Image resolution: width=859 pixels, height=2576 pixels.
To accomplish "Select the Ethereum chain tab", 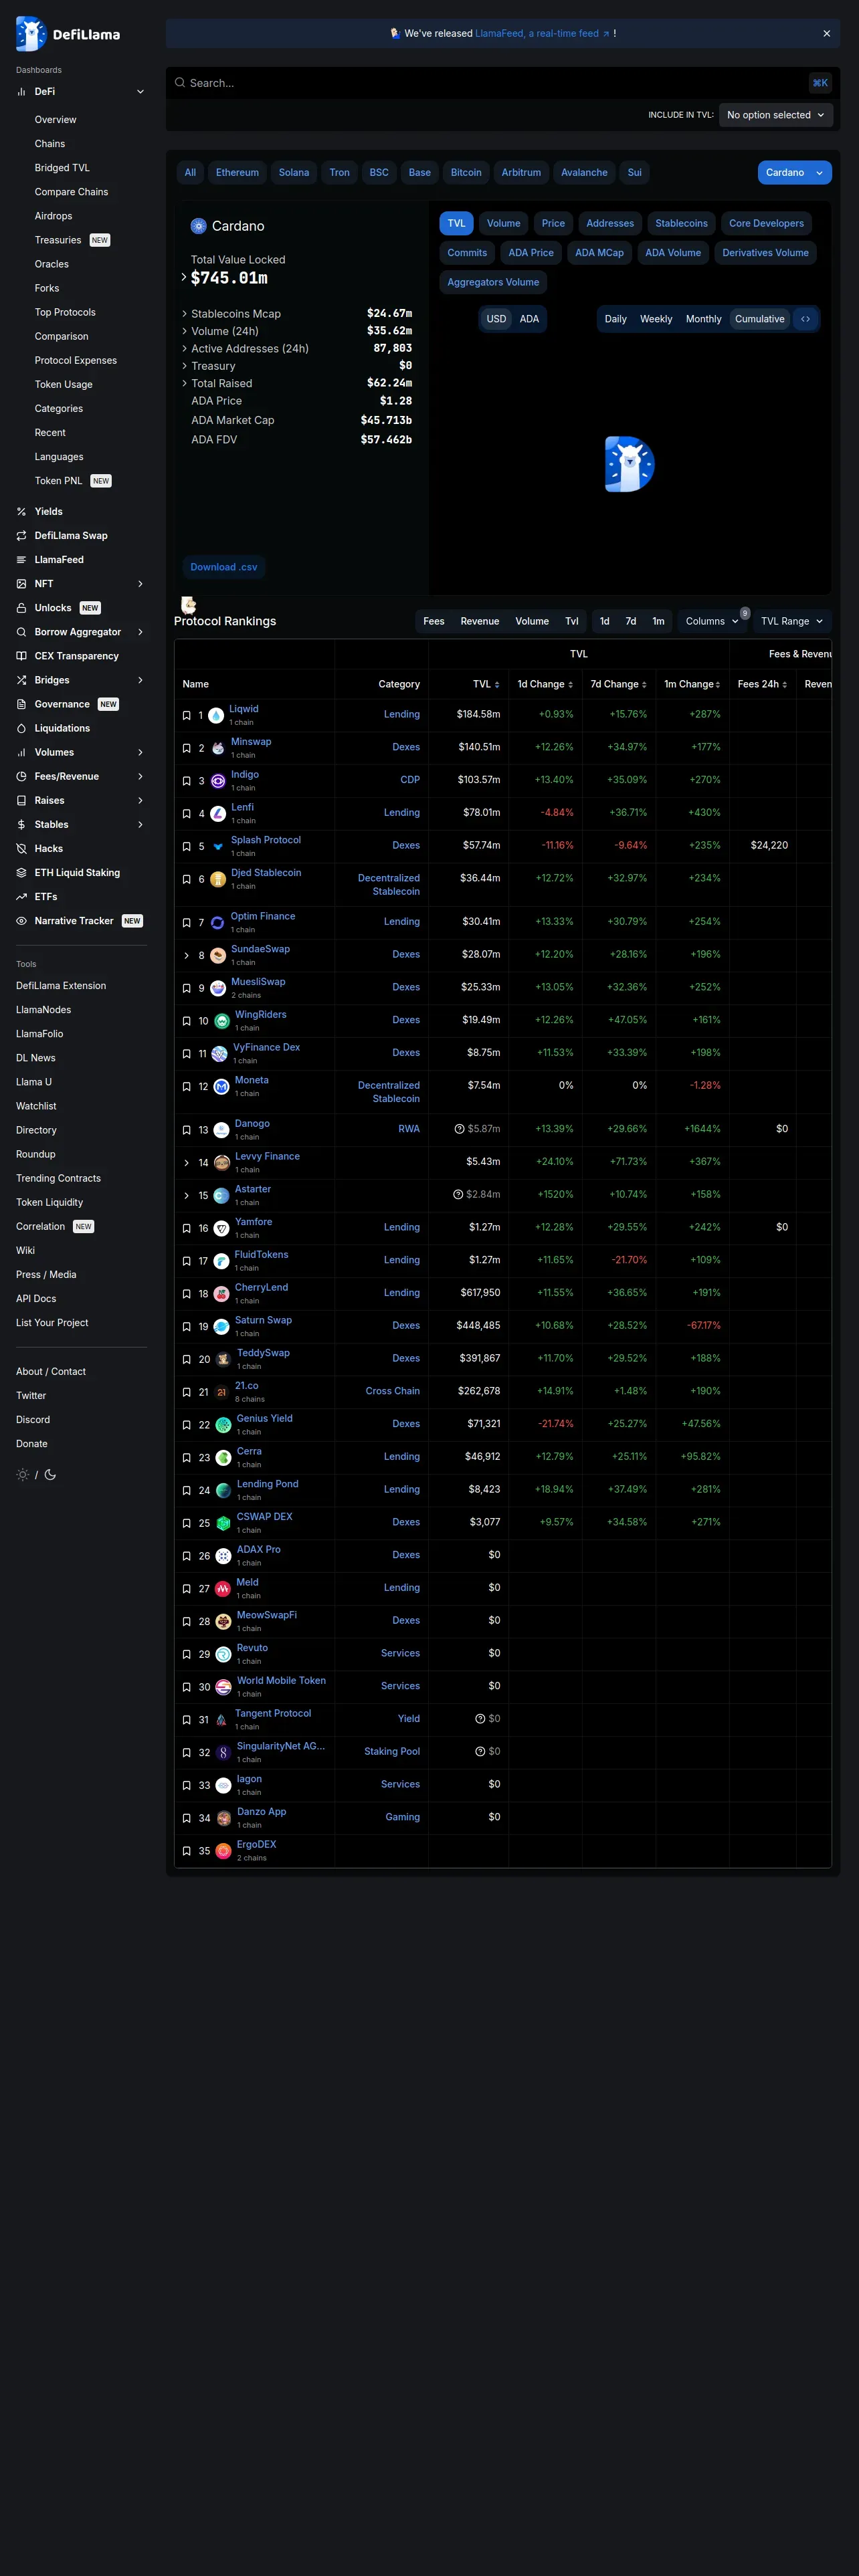I will (x=237, y=172).
